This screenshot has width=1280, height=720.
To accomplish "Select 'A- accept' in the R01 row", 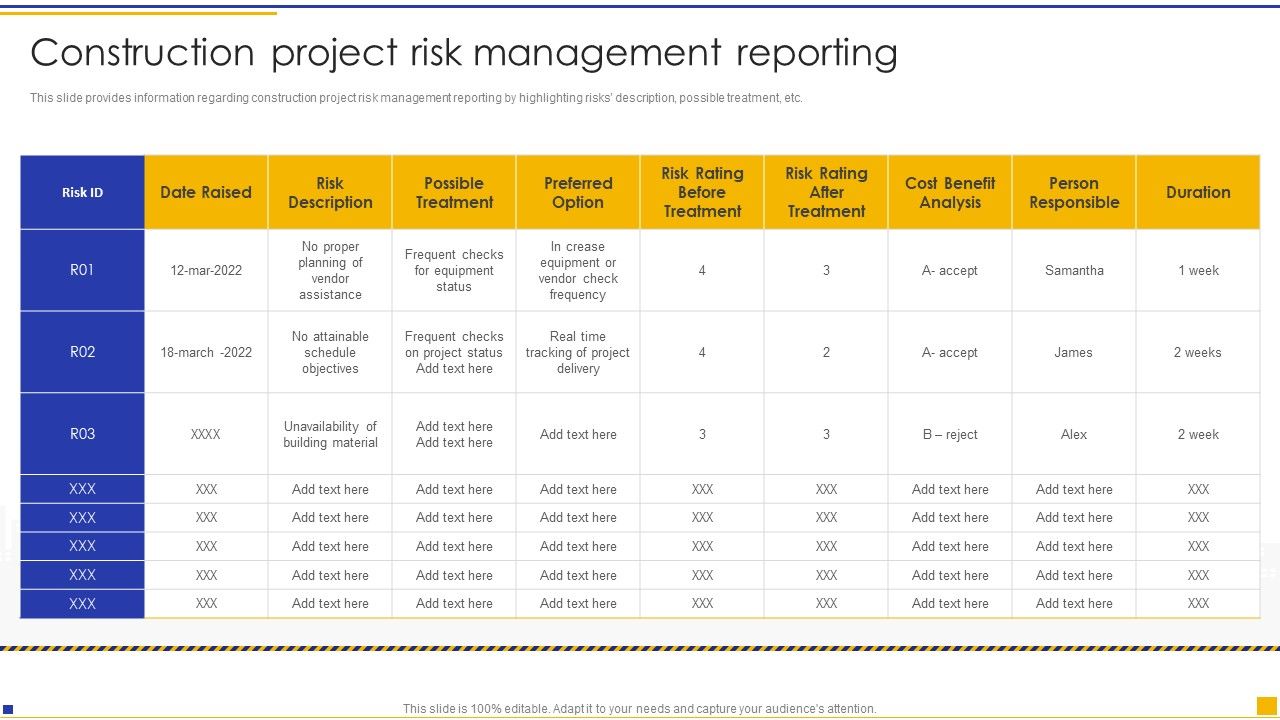I will coord(950,270).
